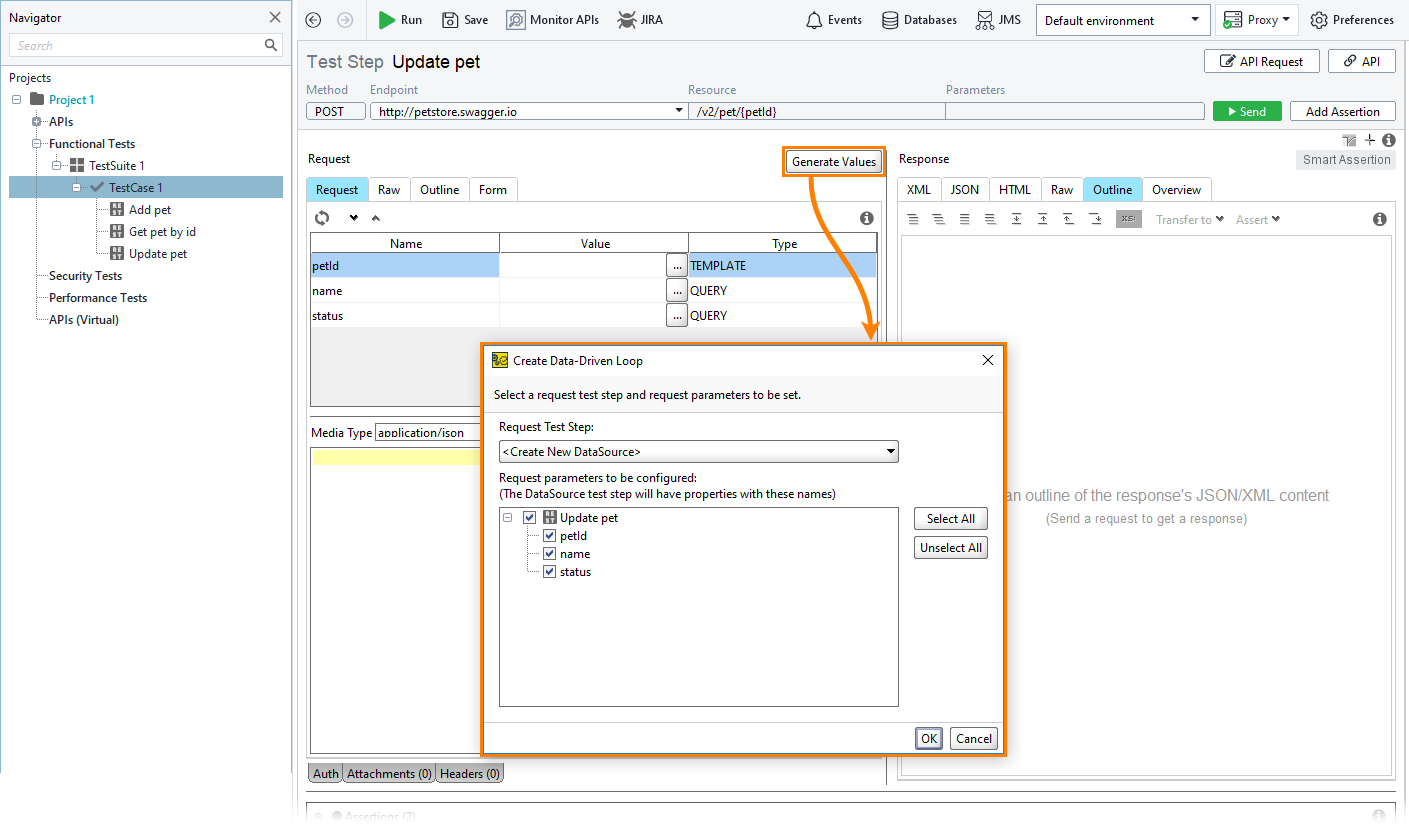Click the back navigation arrow icon
1409x827 pixels.
[313, 20]
